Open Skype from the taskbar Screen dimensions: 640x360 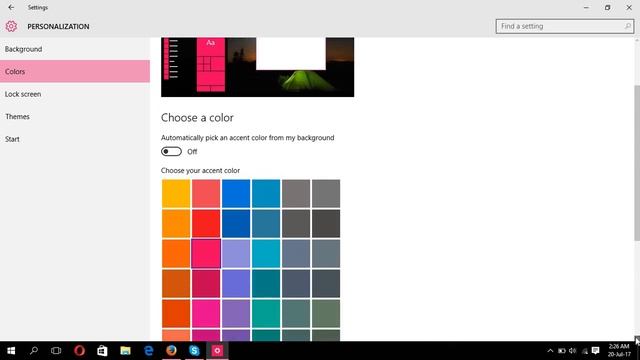(x=194, y=351)
